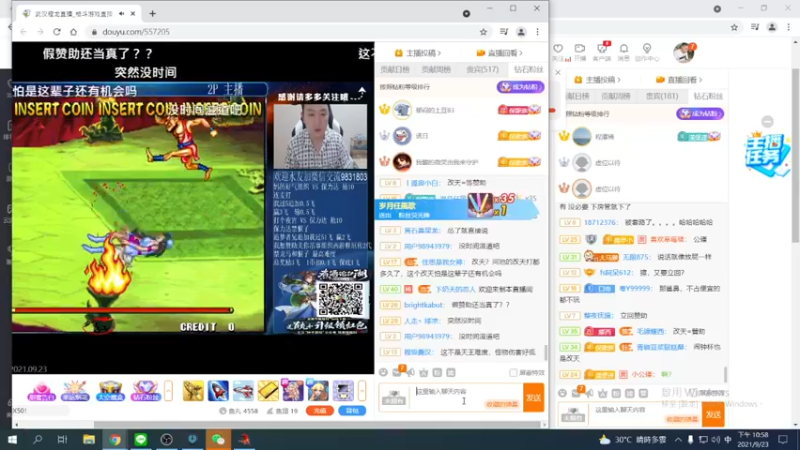This screenshot has height=450, width=800.
Task: Click the fan badge selector beside chat input
Action: pos(393,397)
